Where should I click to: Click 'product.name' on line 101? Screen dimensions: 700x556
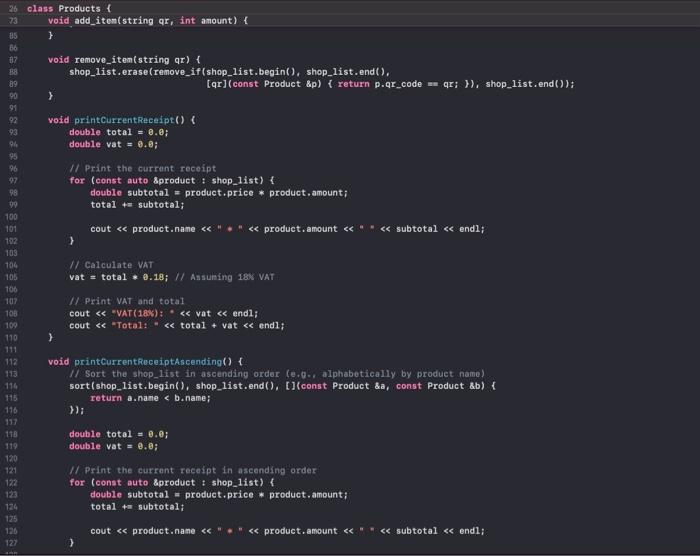coord(163,229)
